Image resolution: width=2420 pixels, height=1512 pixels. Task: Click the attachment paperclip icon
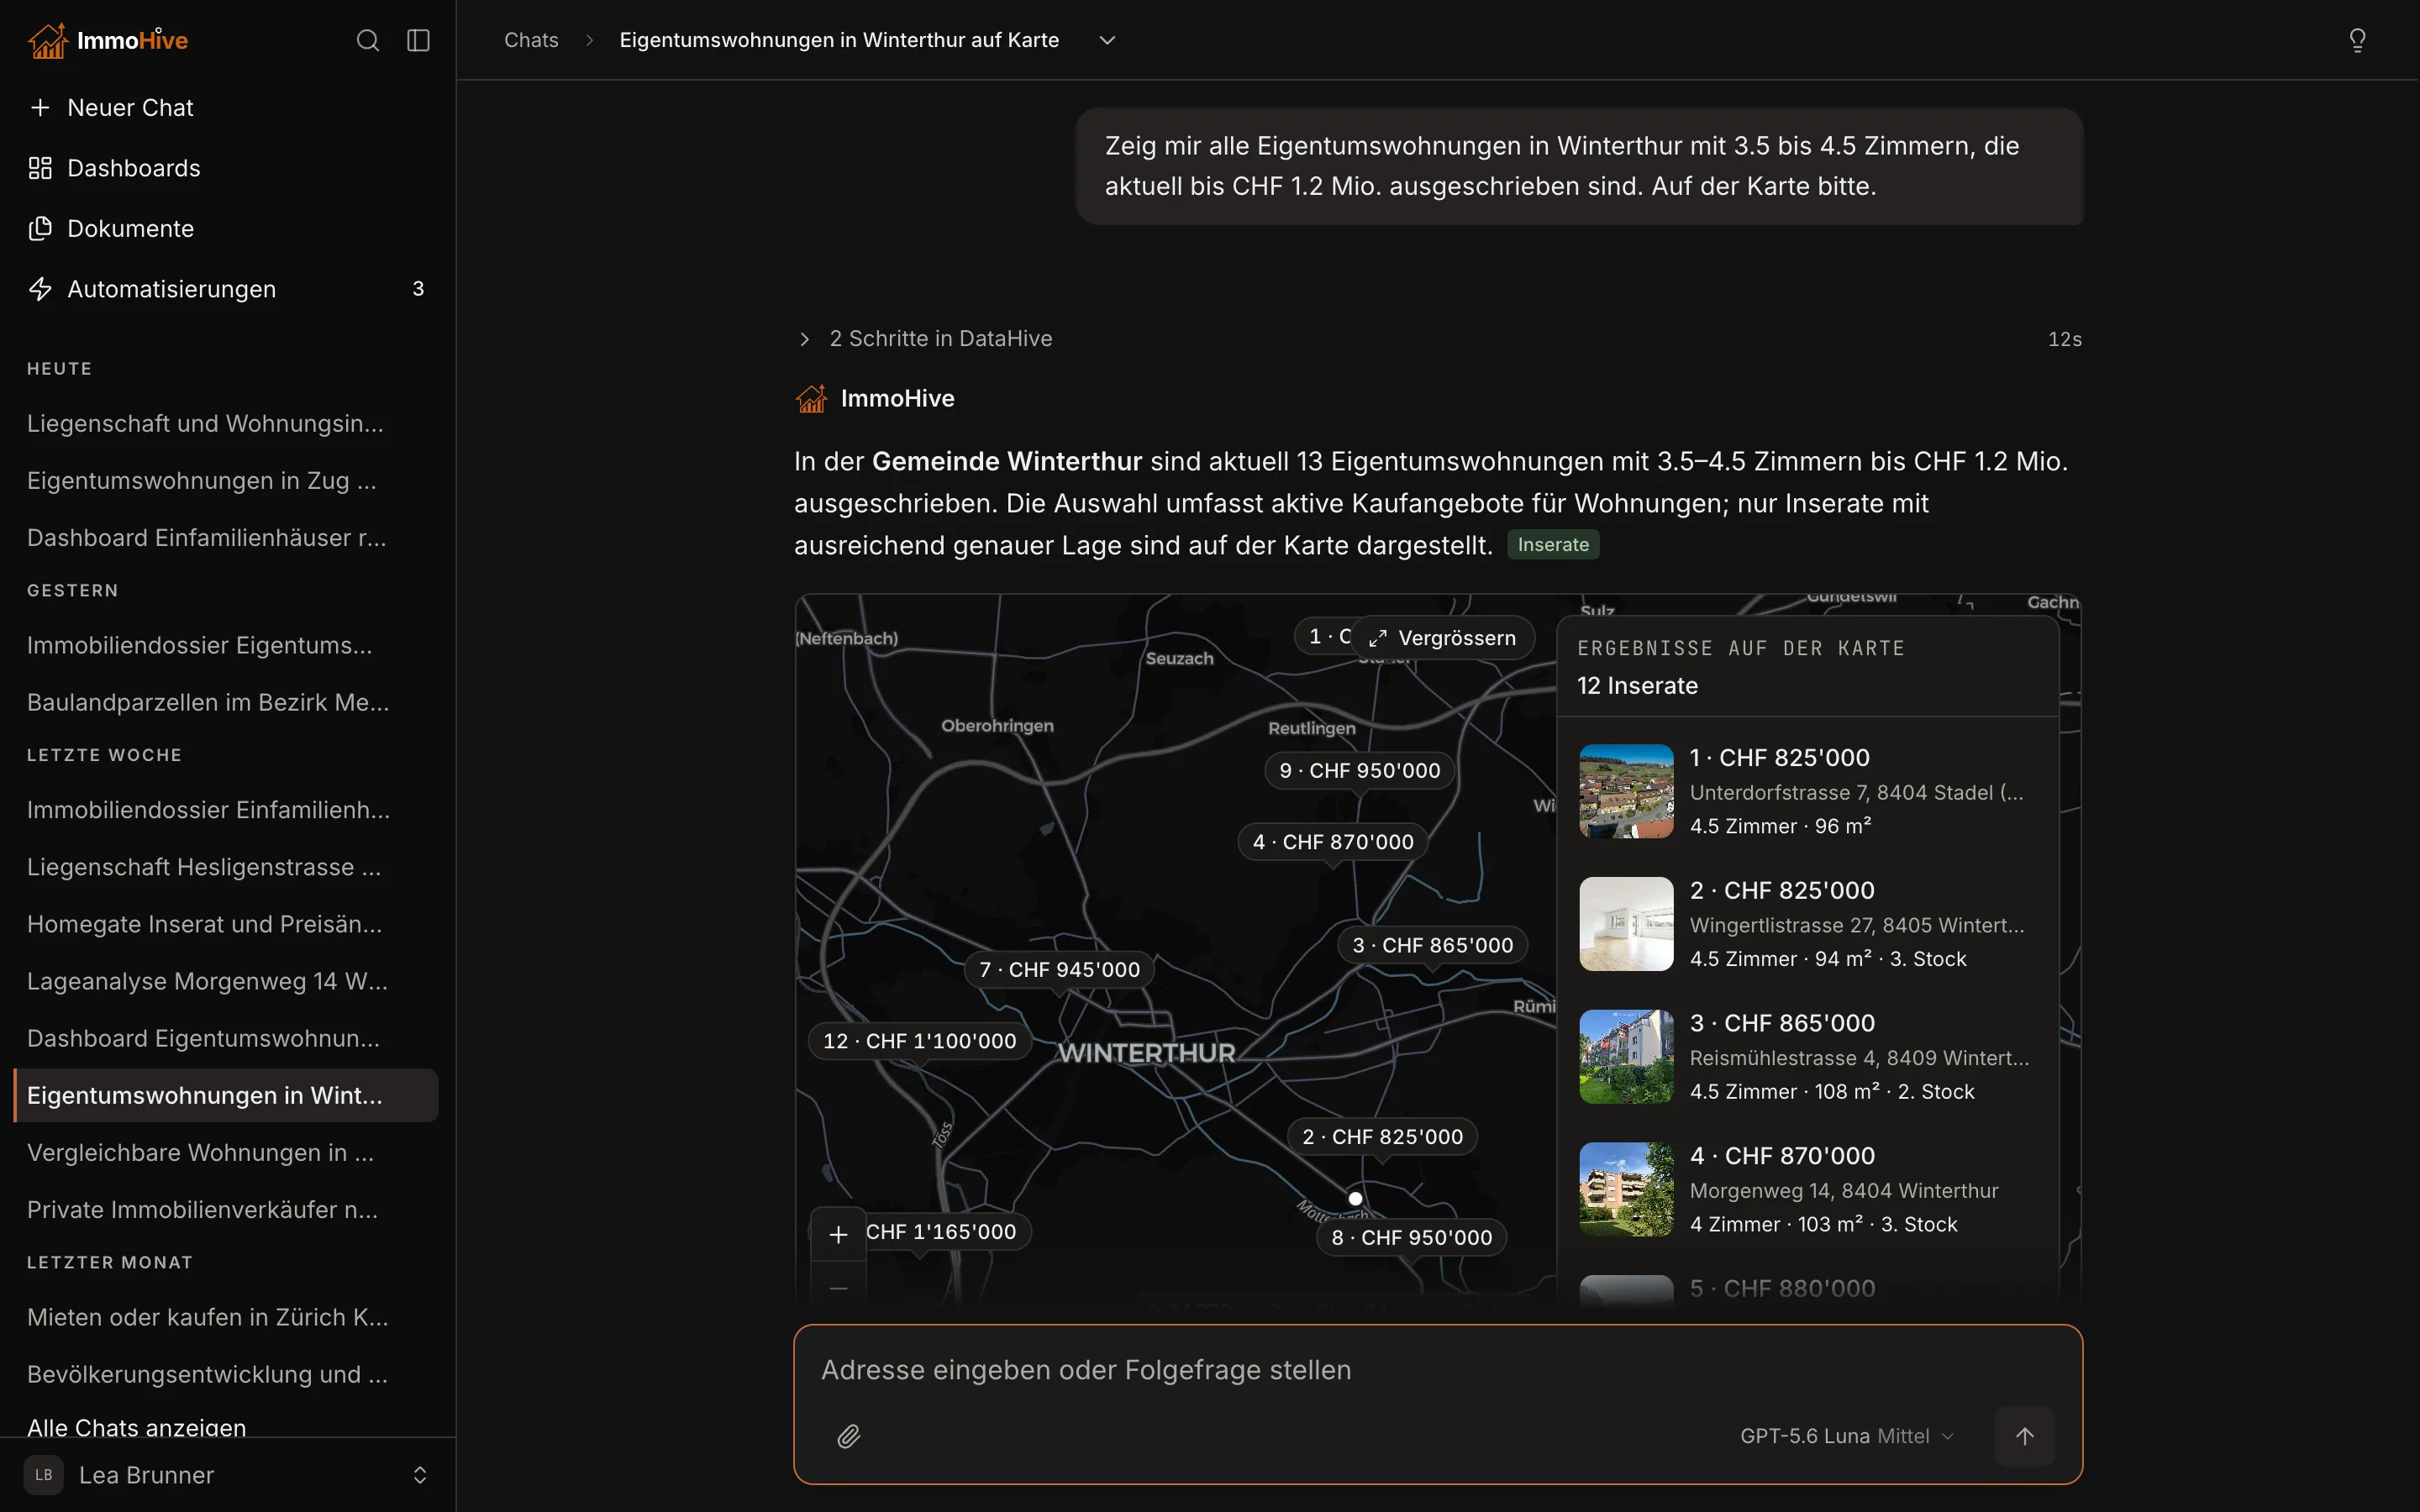[848, 1436]
